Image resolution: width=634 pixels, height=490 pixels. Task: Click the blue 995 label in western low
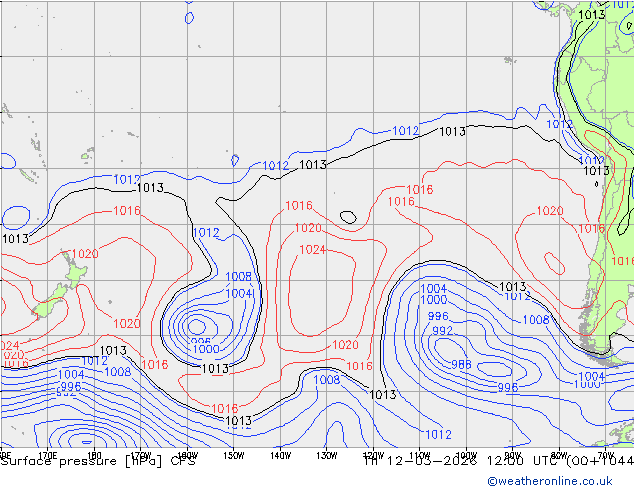click(201, 341)
